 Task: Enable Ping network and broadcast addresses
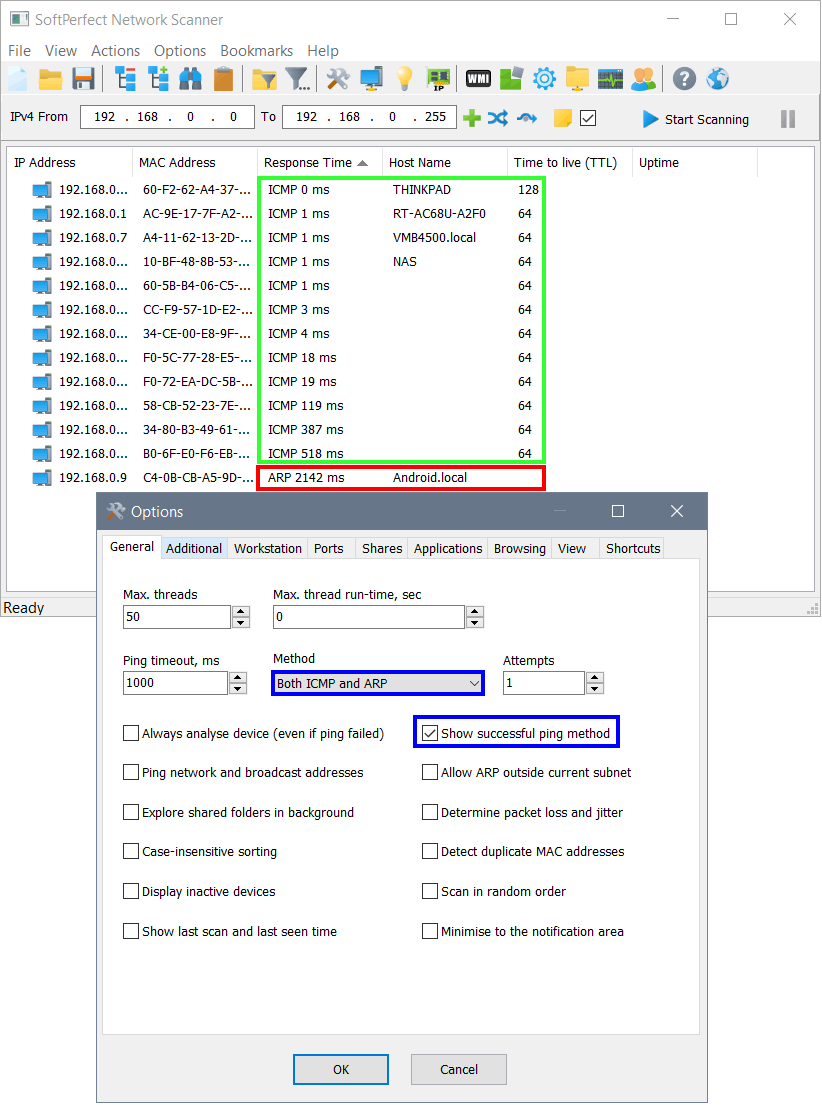click(x=130, y=772)
